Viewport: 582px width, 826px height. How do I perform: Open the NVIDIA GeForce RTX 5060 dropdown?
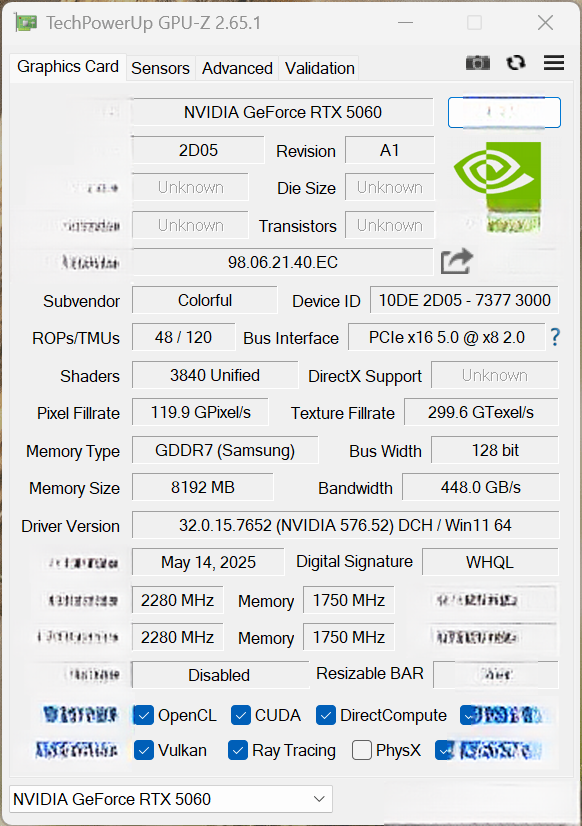(171, 799)
